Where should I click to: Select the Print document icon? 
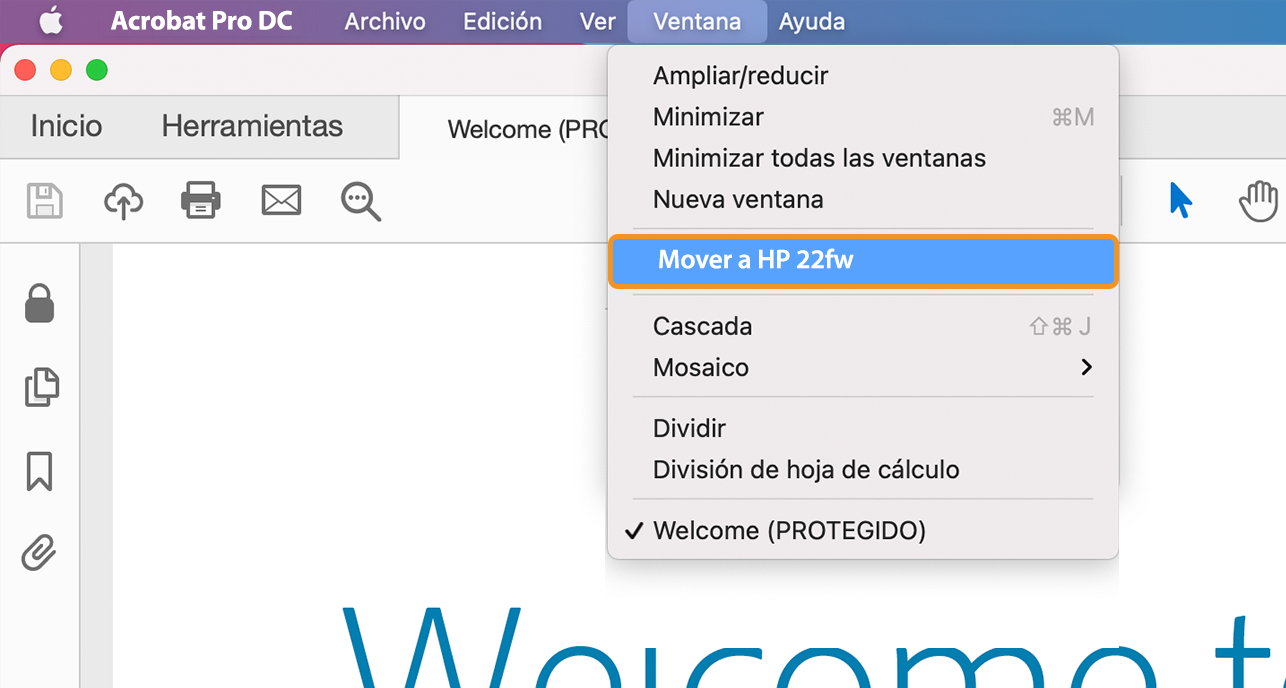tap(200, 201)
